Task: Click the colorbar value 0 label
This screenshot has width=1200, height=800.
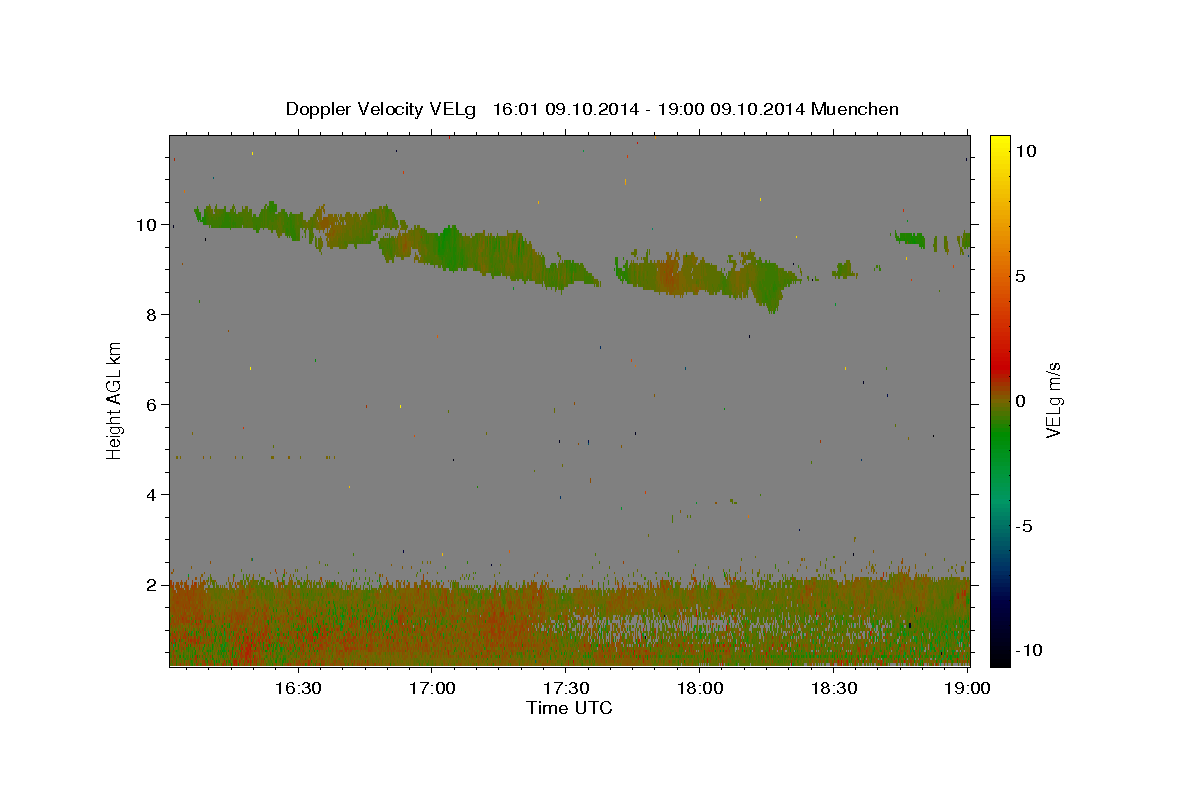Action: coord(1020,401)
